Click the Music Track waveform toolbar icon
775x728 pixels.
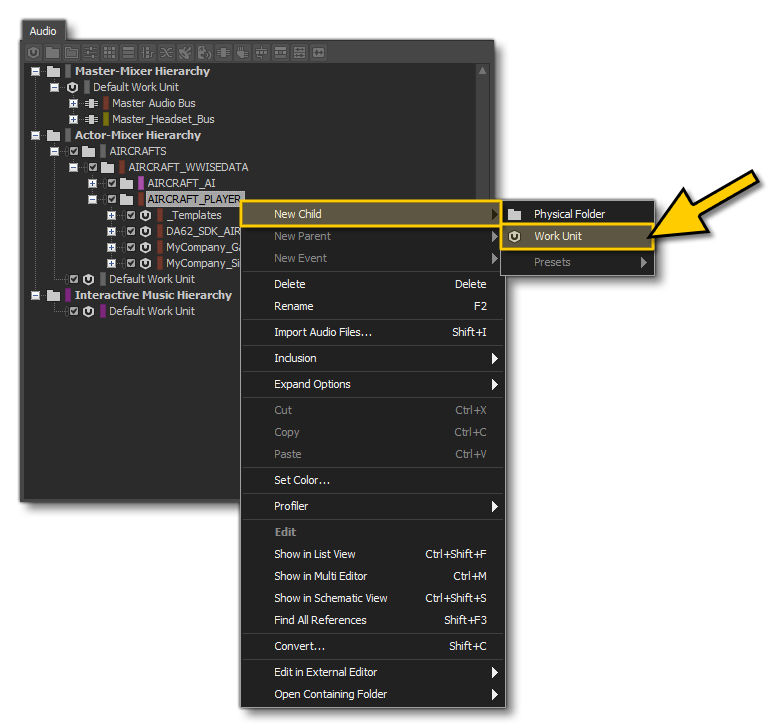(x=318, y=52)
